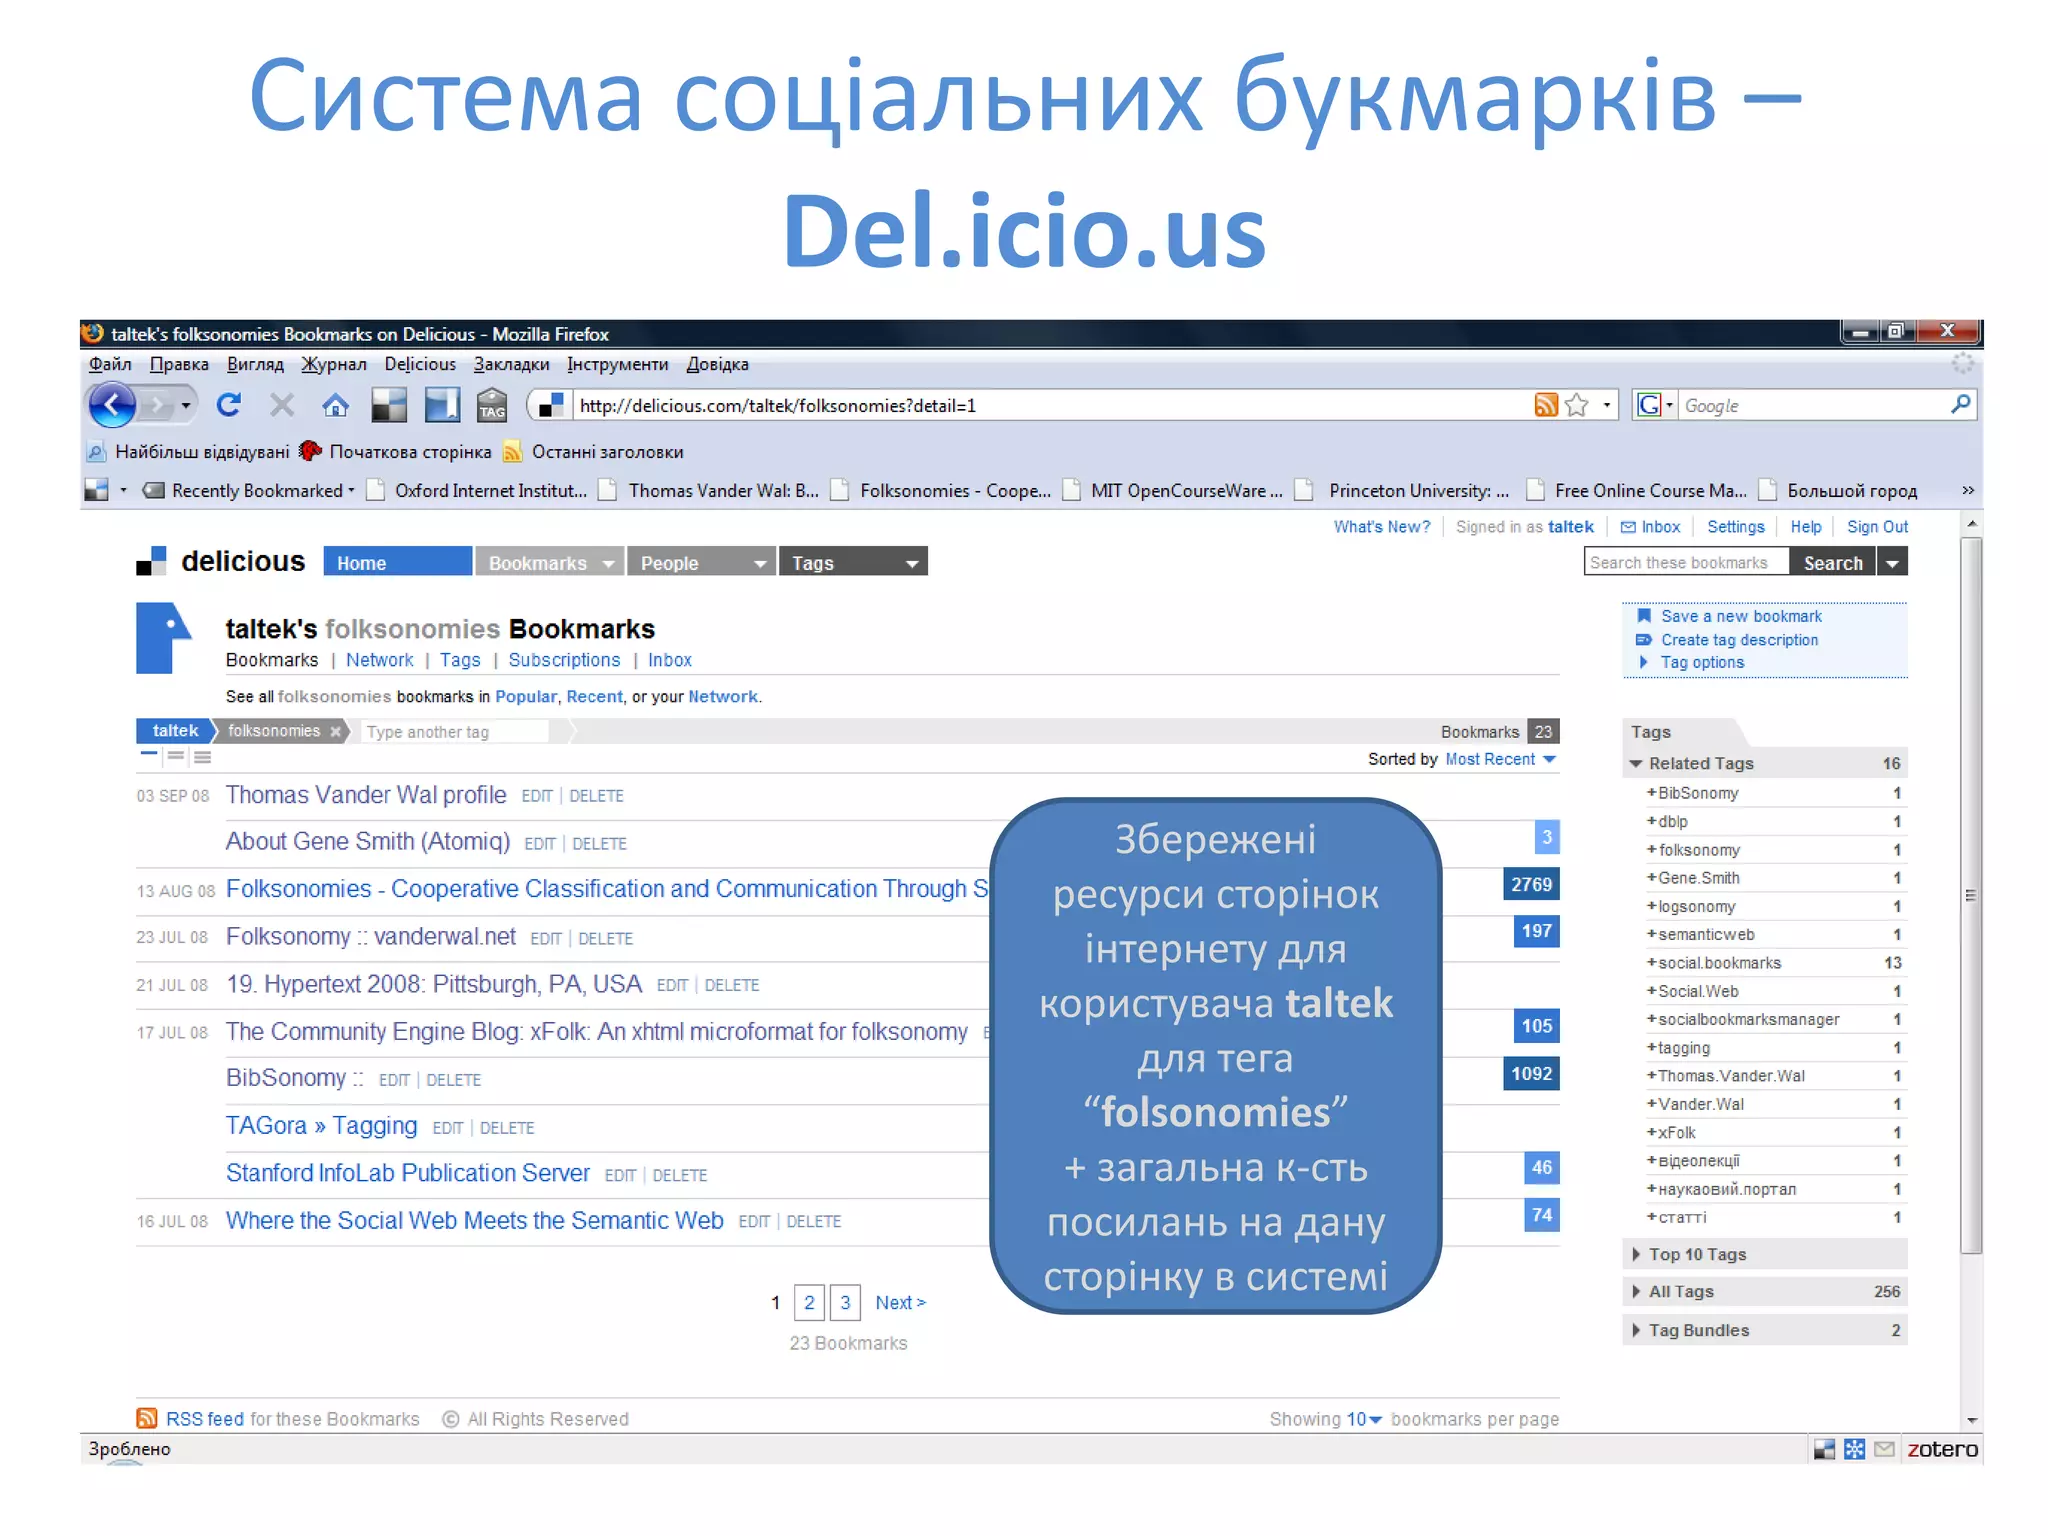Click the Next page link
Viewport: 2048px width, 1536px height.
pos(900,1302)
